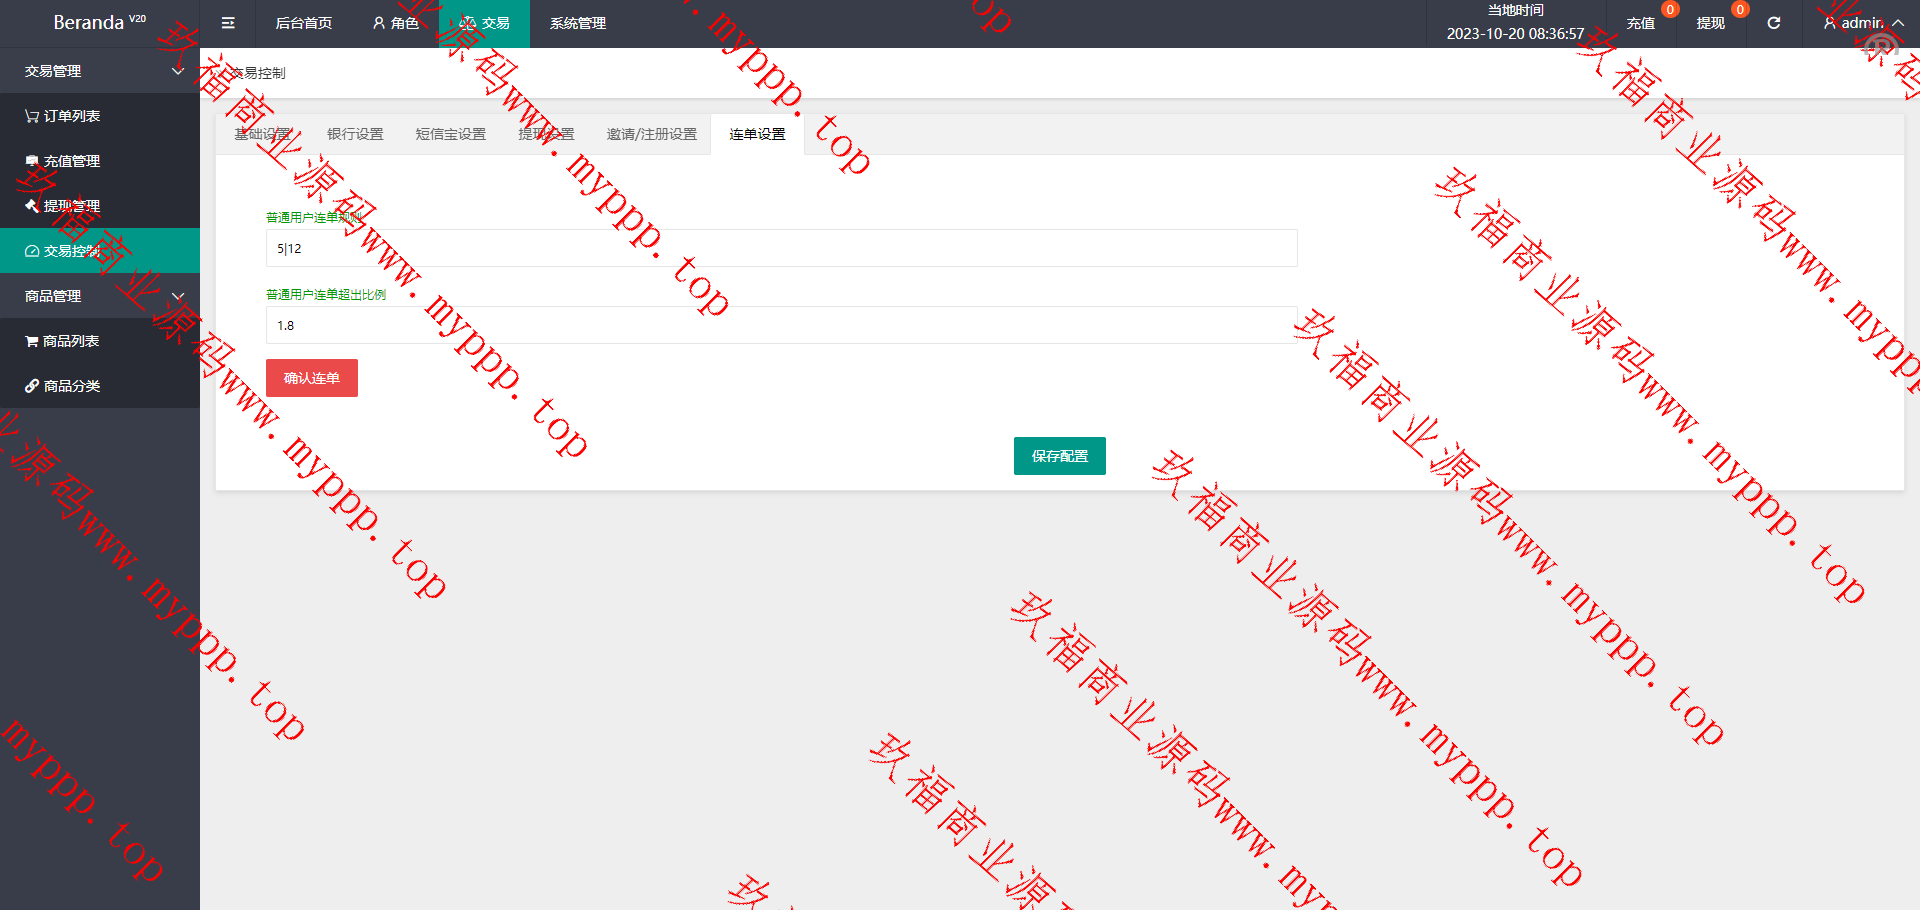Click the 普通用户连单超出比例 input field
This screenshot has width=1920, height=910.
(780, 325)
